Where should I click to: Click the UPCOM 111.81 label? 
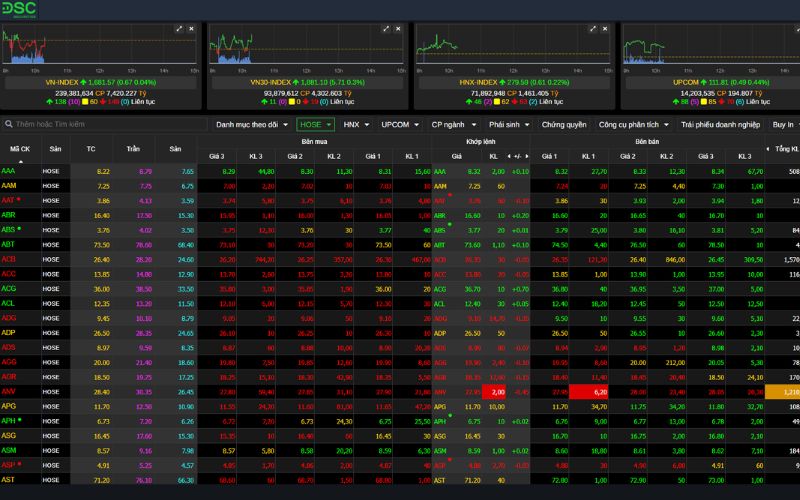(x=721, y=82)
